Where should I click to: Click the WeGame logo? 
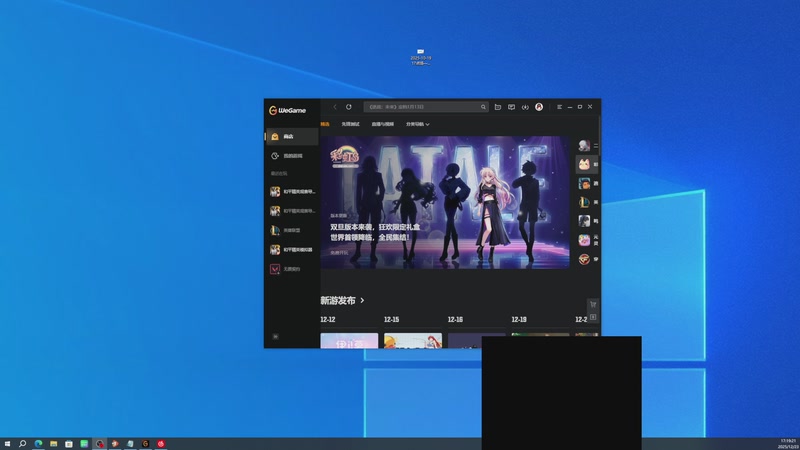[287, 110]
